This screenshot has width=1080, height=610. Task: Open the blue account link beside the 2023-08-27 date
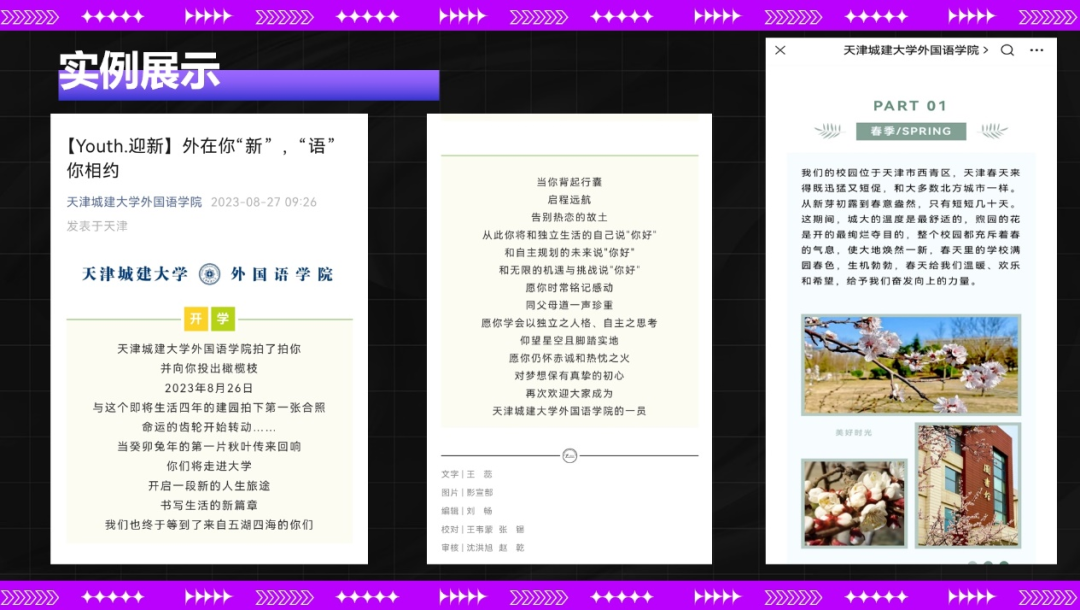point(134,202)
